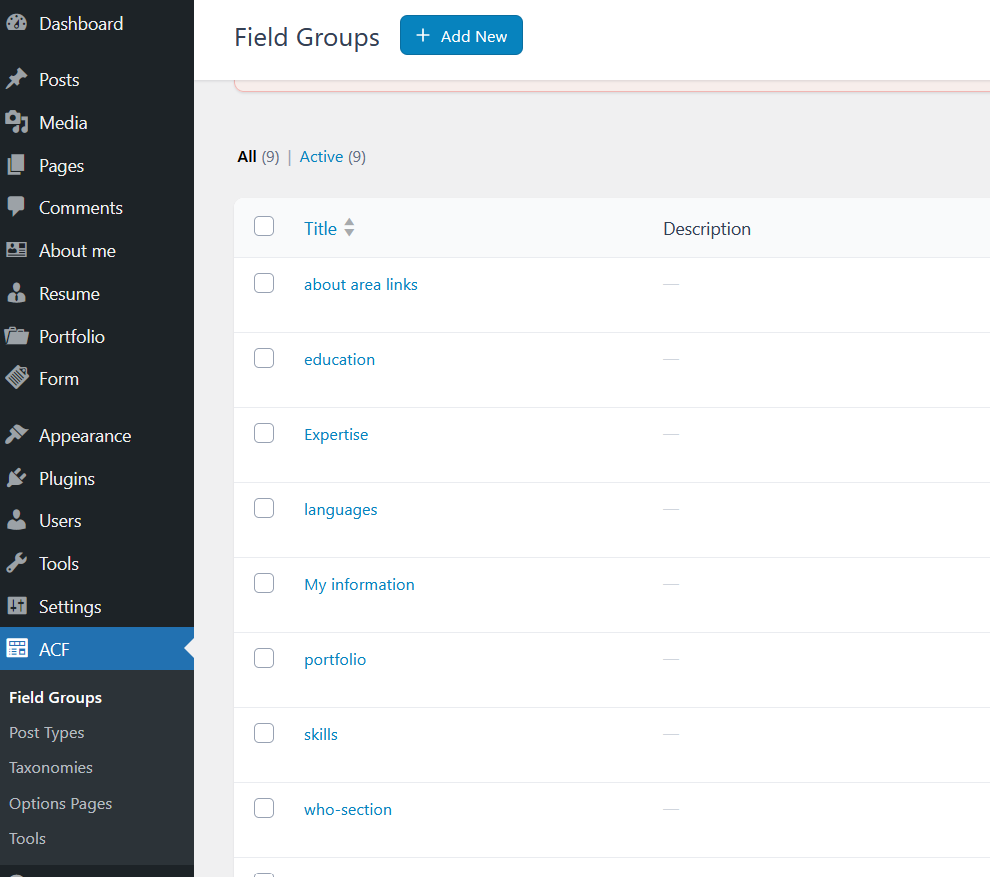Viewport: 990px width, 877px height.
Task: Open the Appearance menu
Action: pos(85,436)
